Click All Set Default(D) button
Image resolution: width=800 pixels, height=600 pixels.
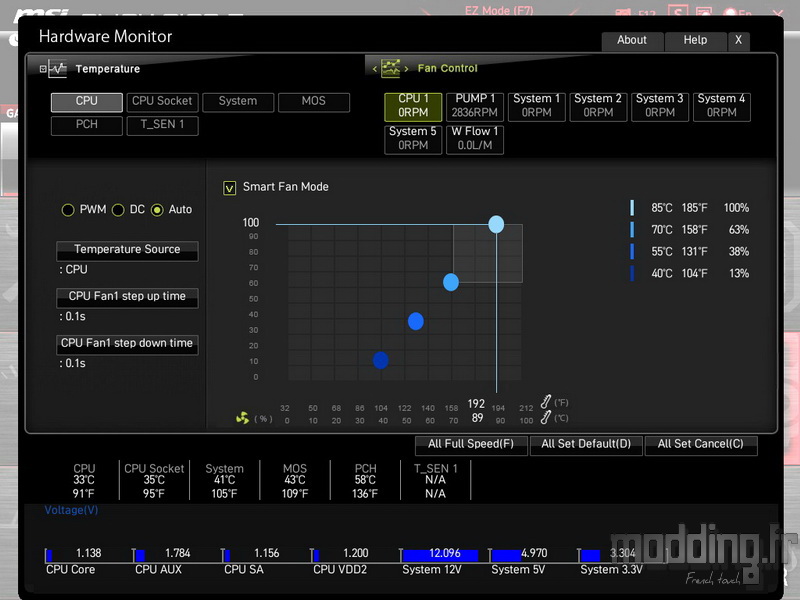586,444
